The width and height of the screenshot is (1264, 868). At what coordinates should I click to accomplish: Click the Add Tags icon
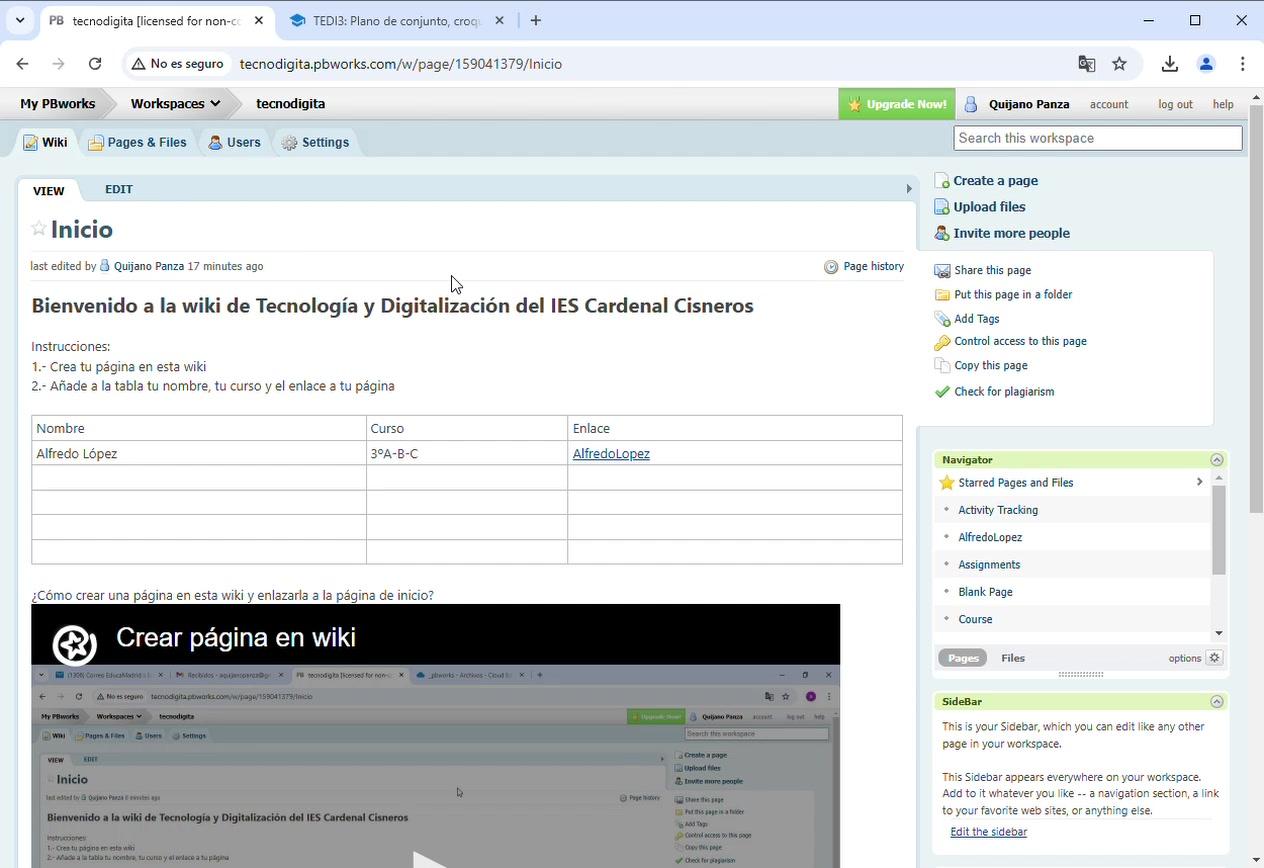point(942,319)
